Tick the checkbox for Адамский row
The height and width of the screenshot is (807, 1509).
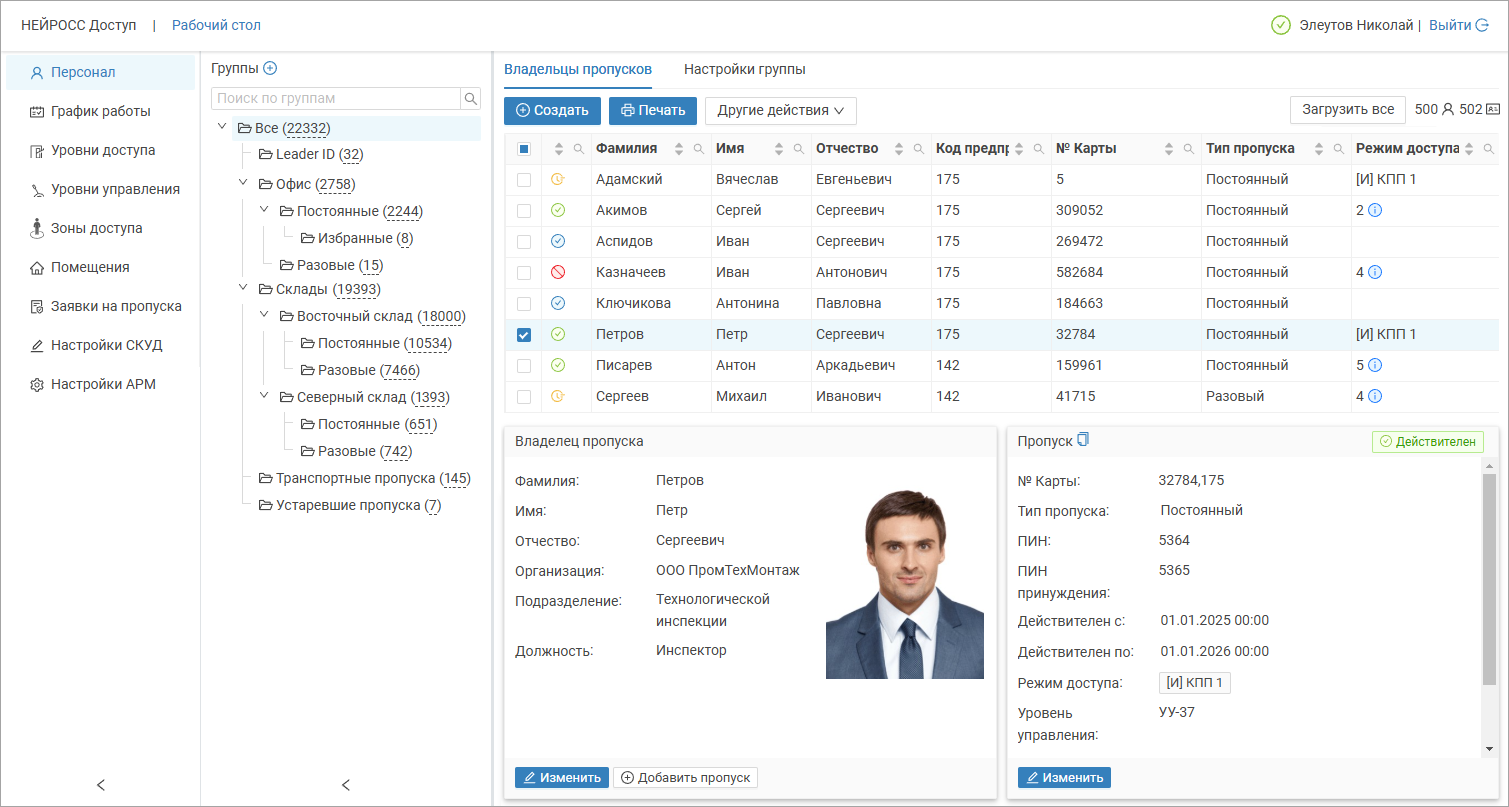click(x=524, y=180)
